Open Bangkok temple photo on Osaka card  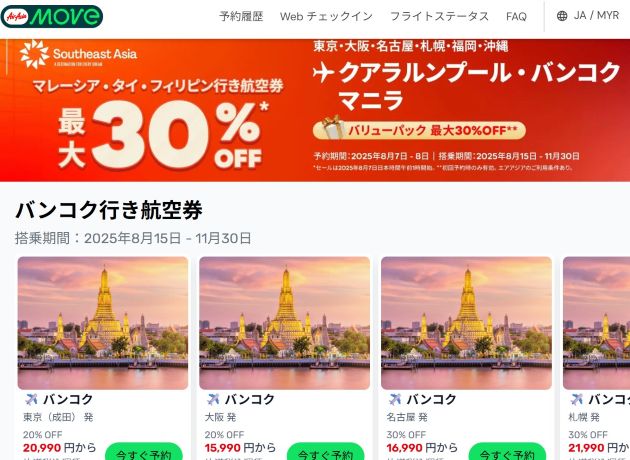click(x=284, y=323)
